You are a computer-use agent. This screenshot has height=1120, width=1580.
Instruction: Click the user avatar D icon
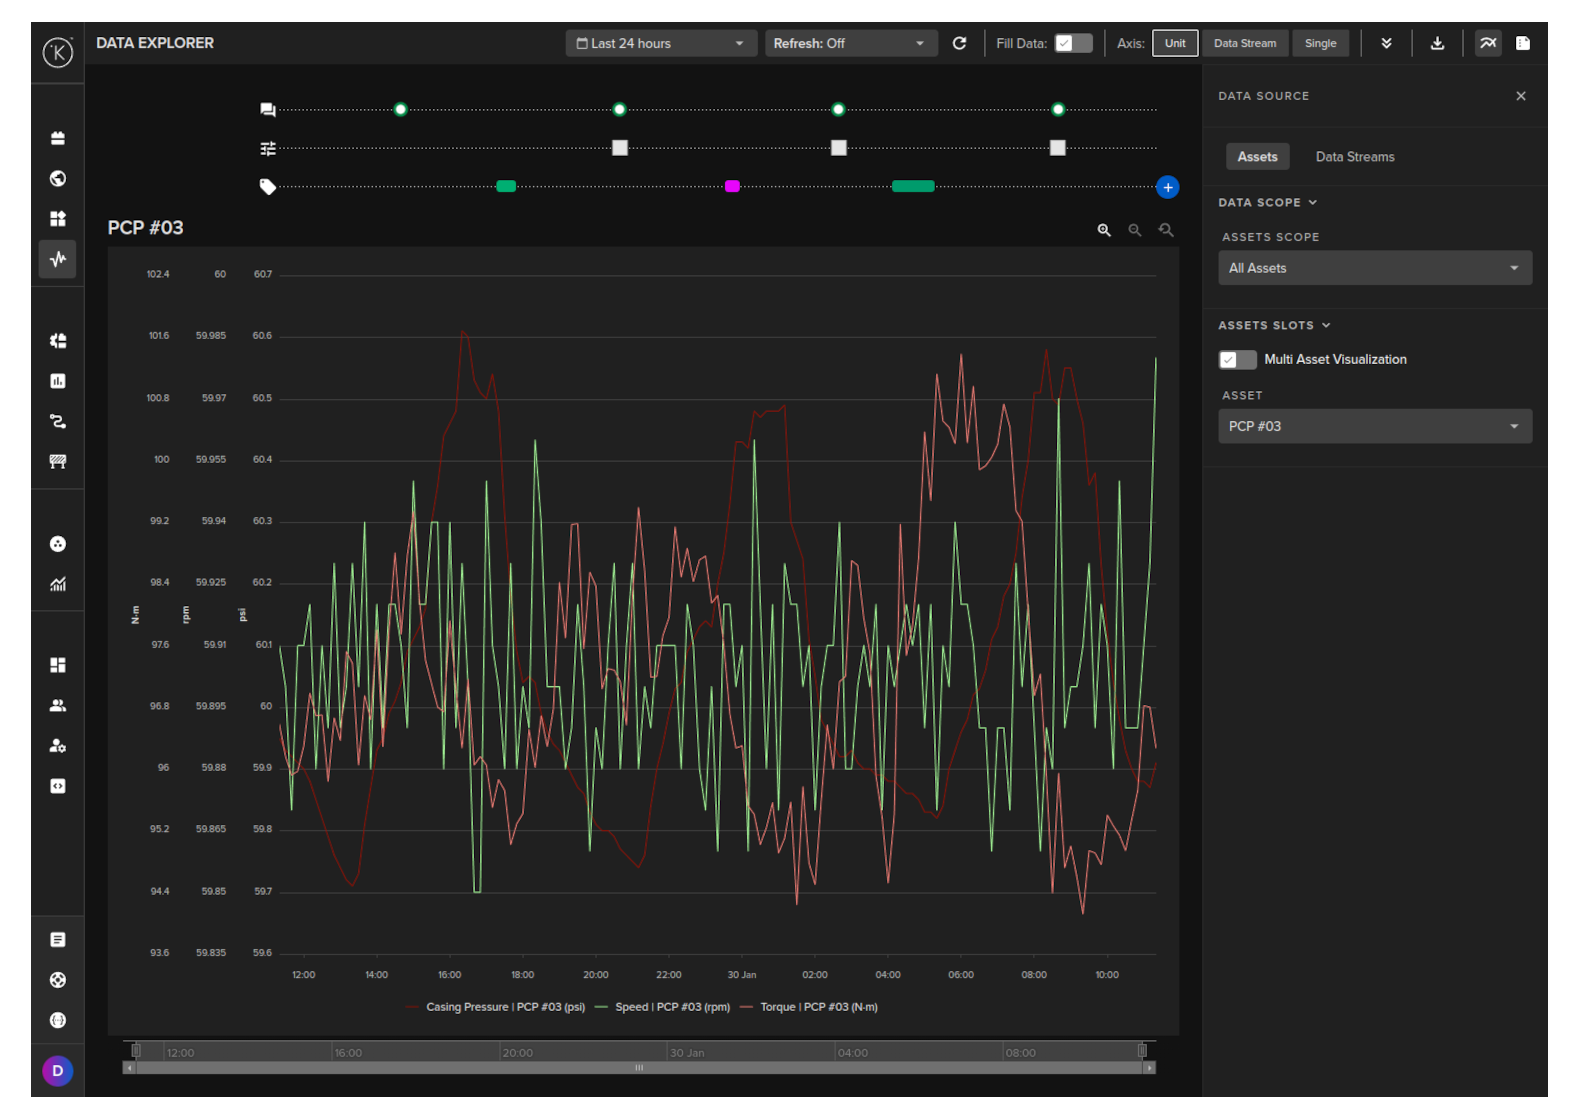[x=58, y=1070]
